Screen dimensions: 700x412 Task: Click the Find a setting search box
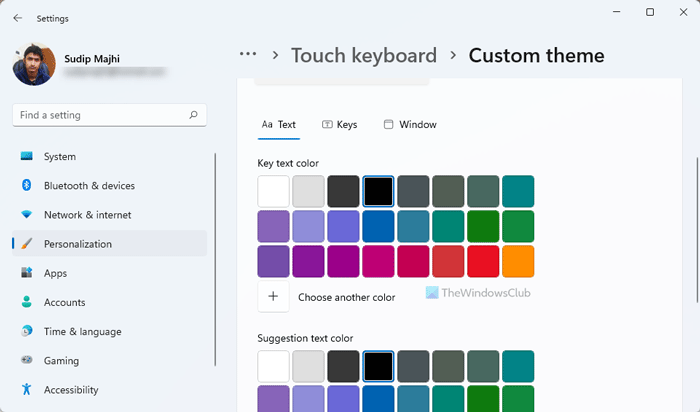pyautogui.click(x=100, y=115)
